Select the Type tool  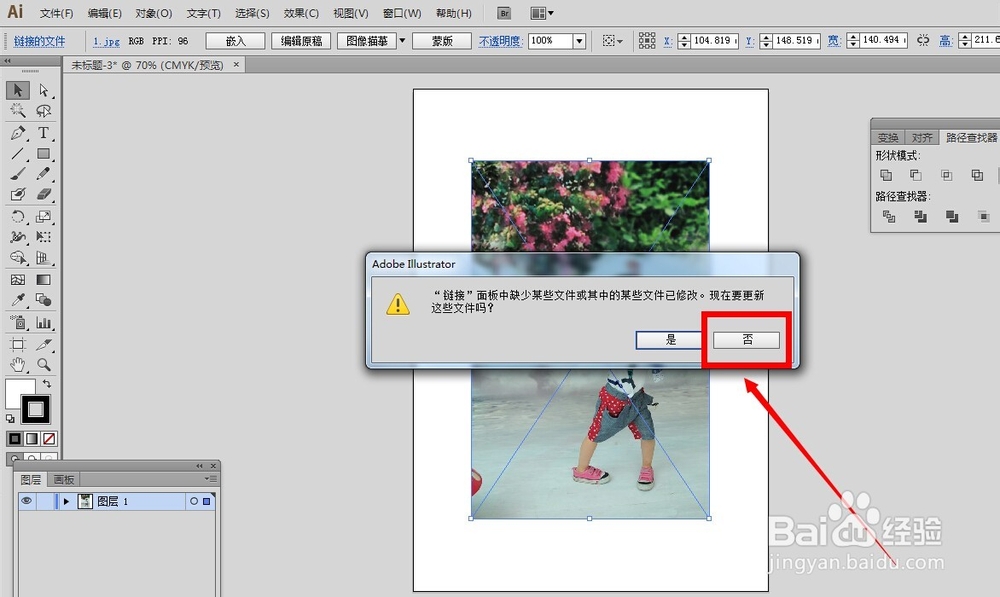(43, 133)
